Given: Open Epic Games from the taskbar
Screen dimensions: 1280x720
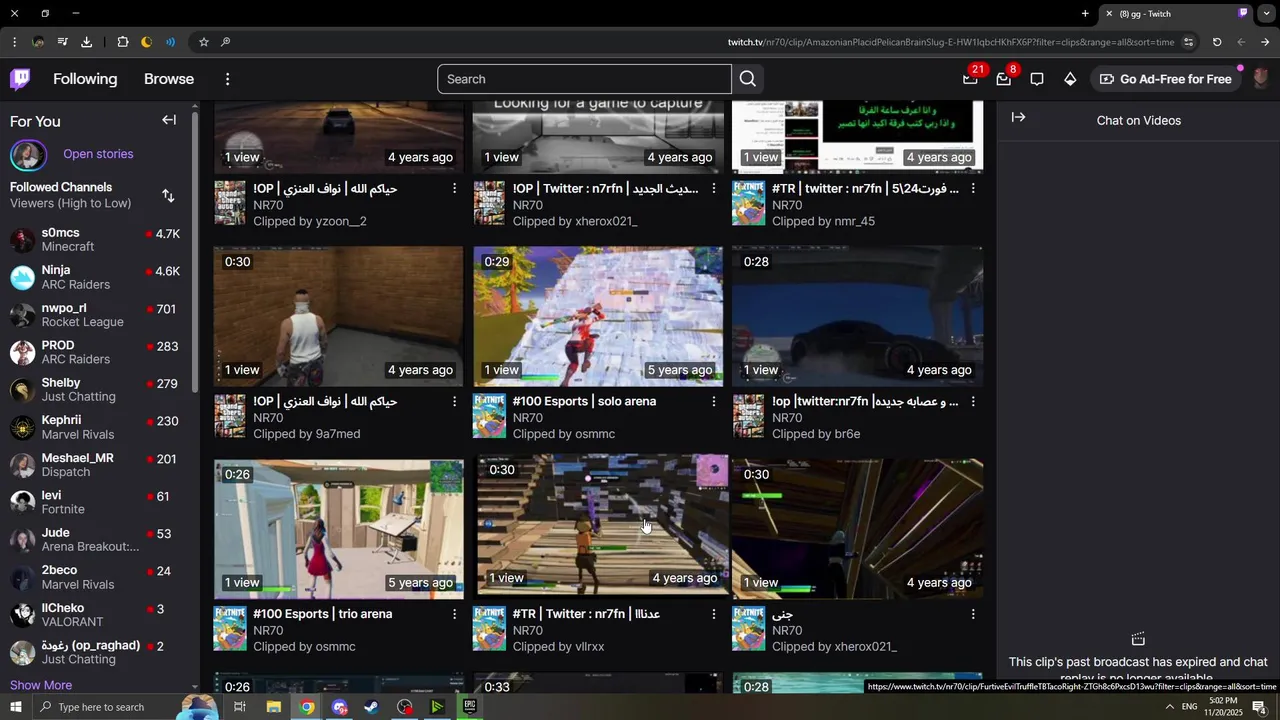Looking at the screenshot, I should click(470, 706).
